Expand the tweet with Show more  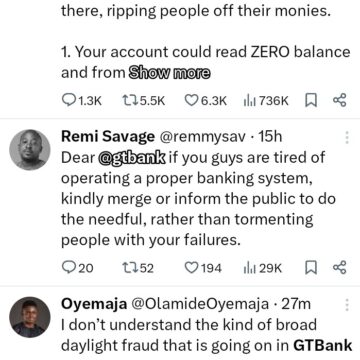[170, 73]
